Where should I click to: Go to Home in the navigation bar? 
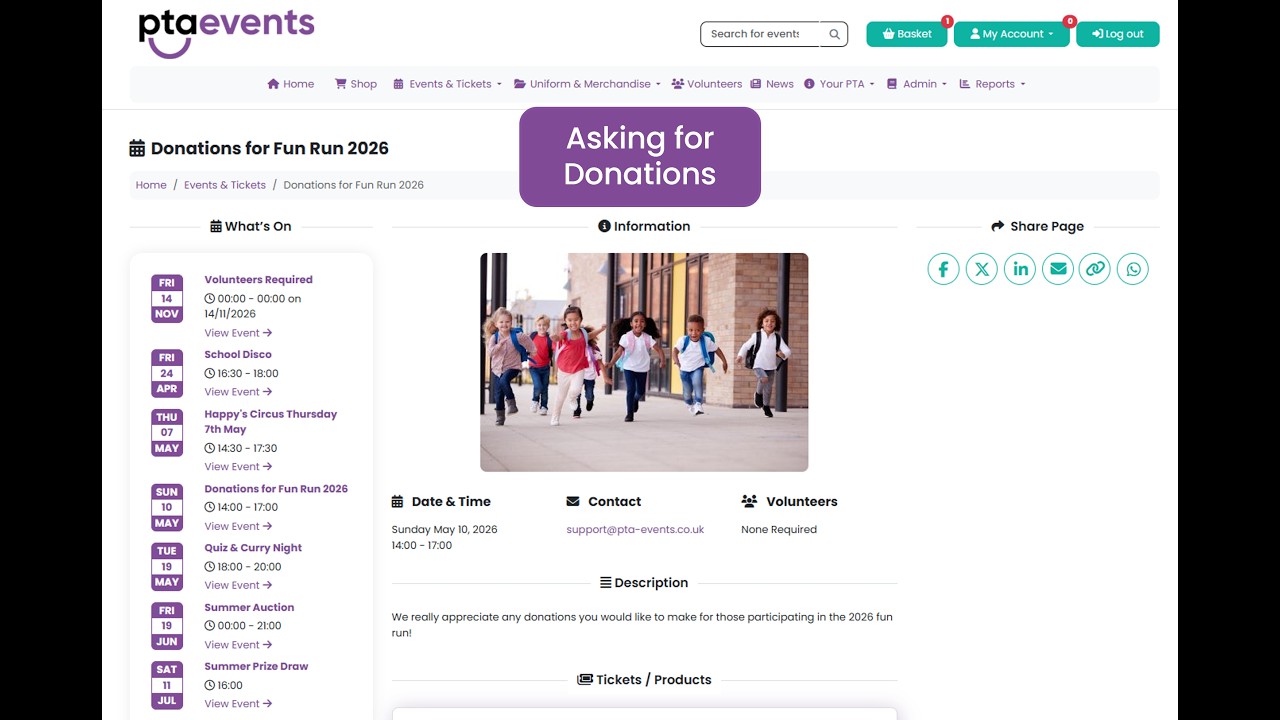pyautogui.click(x=290, y=84)
